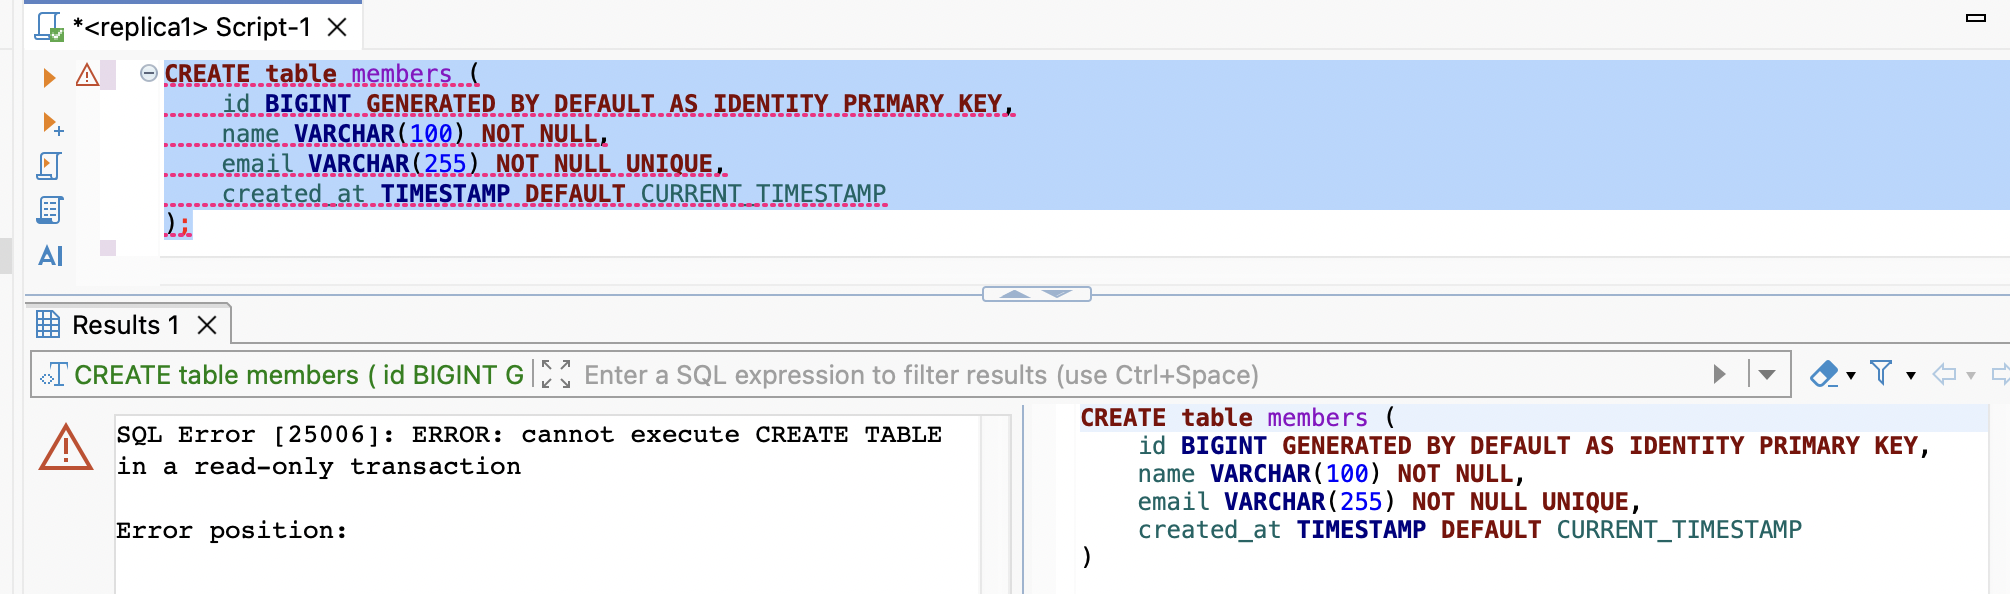The width and height of the screenshot is (2010, 594).
Task: Open the eraser options dropdown arrow
Action: pos(1851,376)
